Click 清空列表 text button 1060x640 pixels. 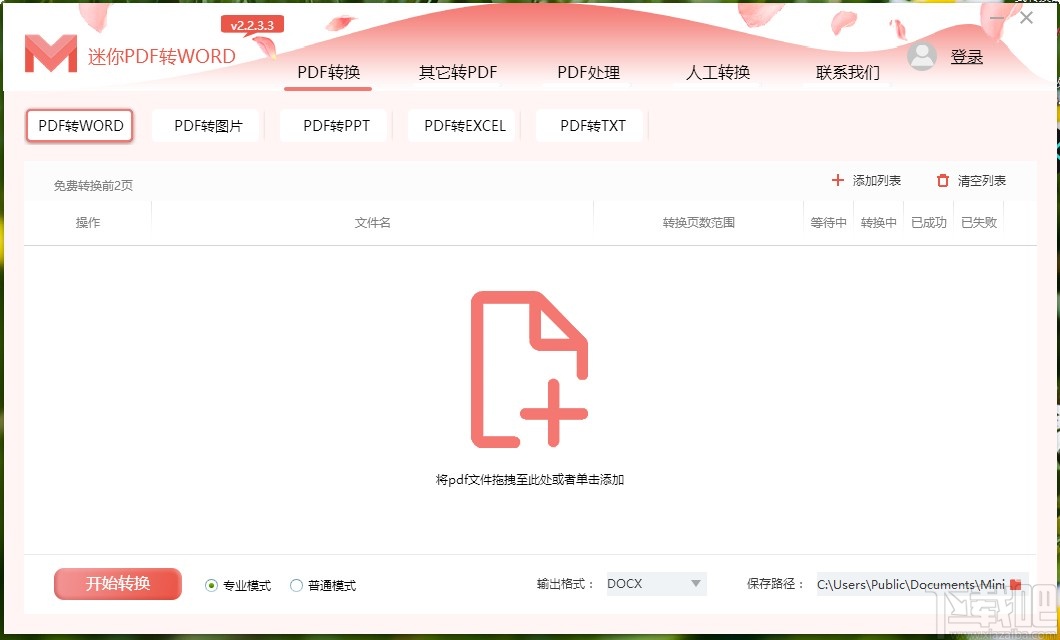point(982,180)
